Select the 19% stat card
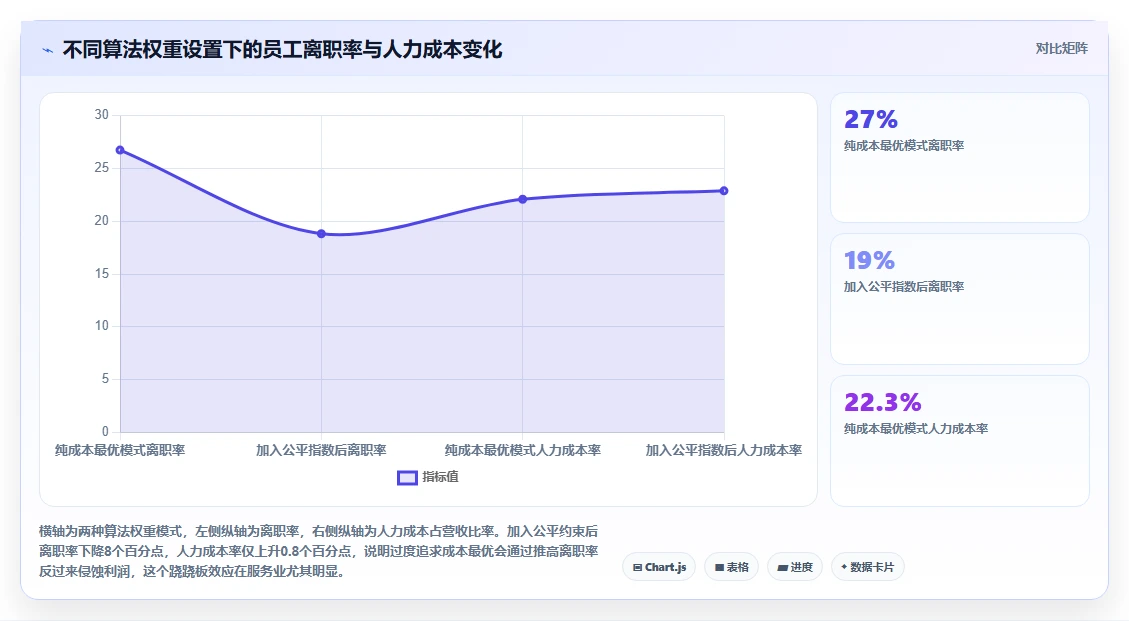 [x=960, y=299]
